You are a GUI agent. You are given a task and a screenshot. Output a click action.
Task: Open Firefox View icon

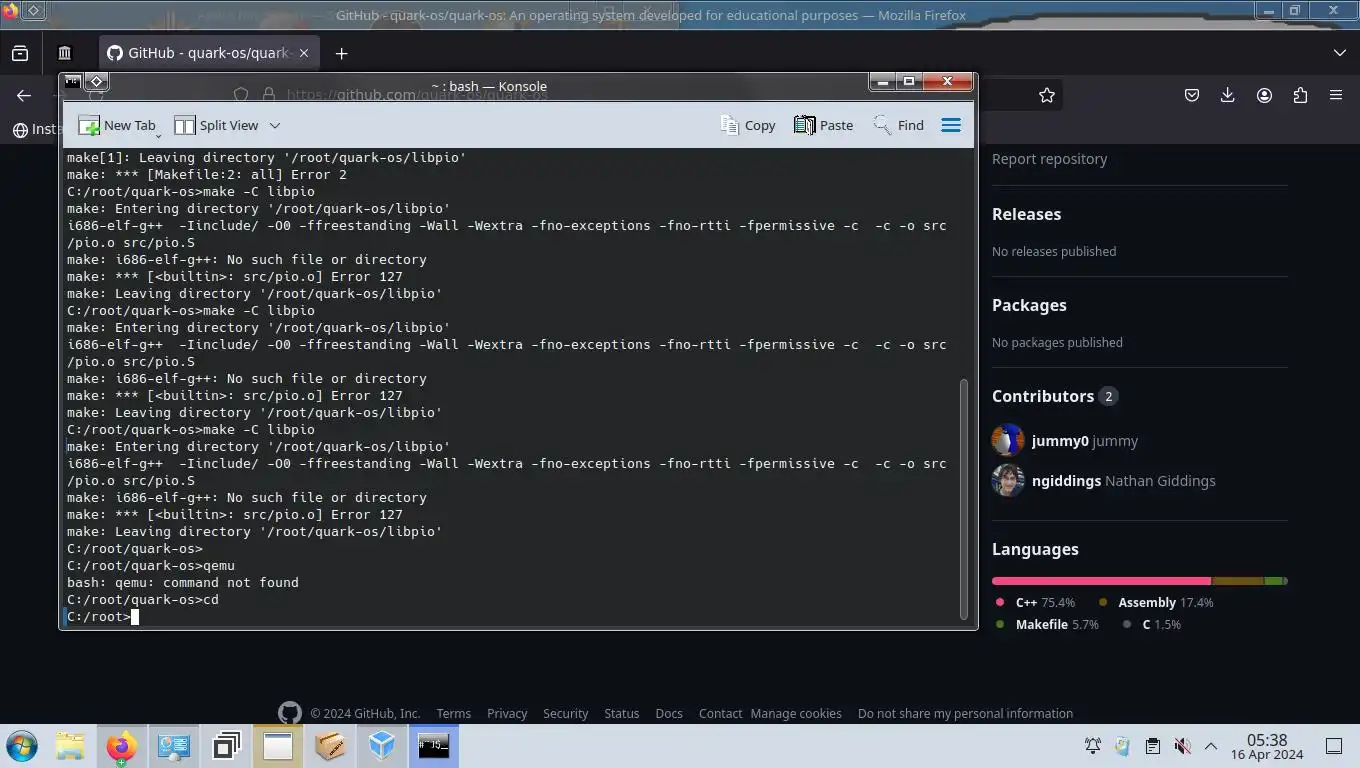(20, 53)
